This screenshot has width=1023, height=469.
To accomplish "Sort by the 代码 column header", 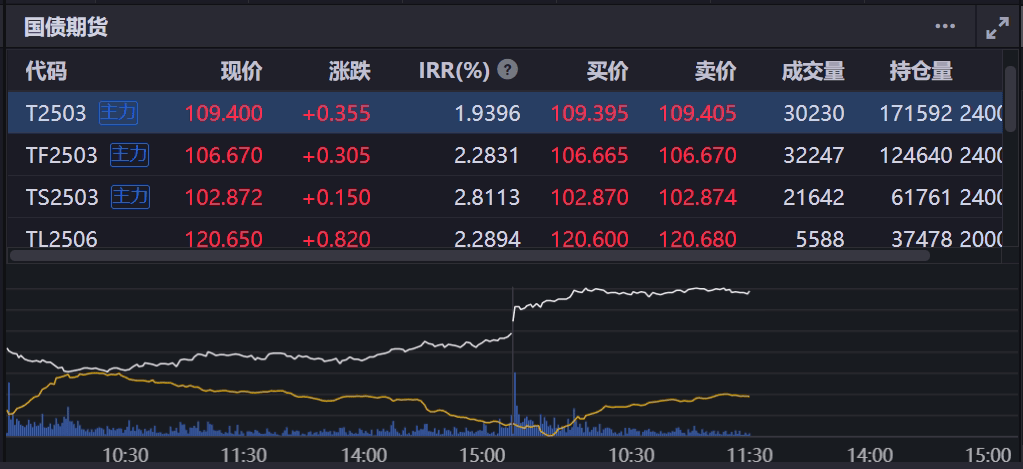I will click(x=46, y=71).
